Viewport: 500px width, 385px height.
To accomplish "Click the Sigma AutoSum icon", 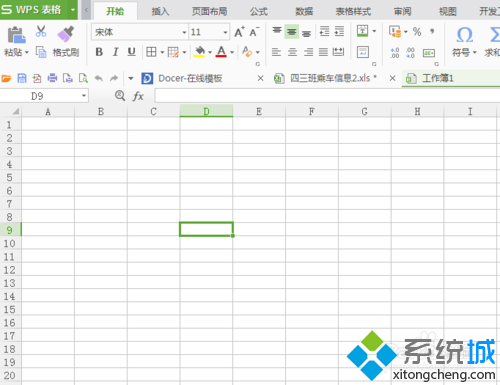I will 495,34.
